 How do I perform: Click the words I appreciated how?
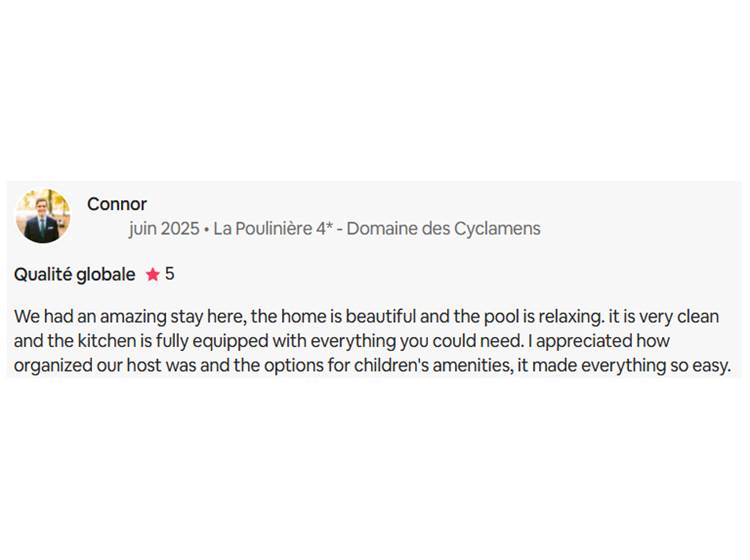(x=598, y=341)
